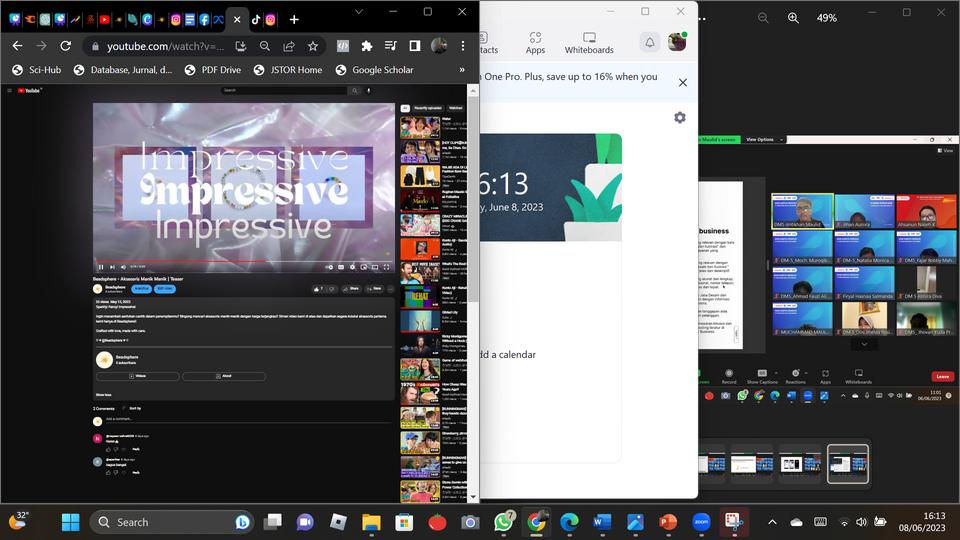Zoom out on photo viewer
The image size is (960, 540).
pos(763,18)
